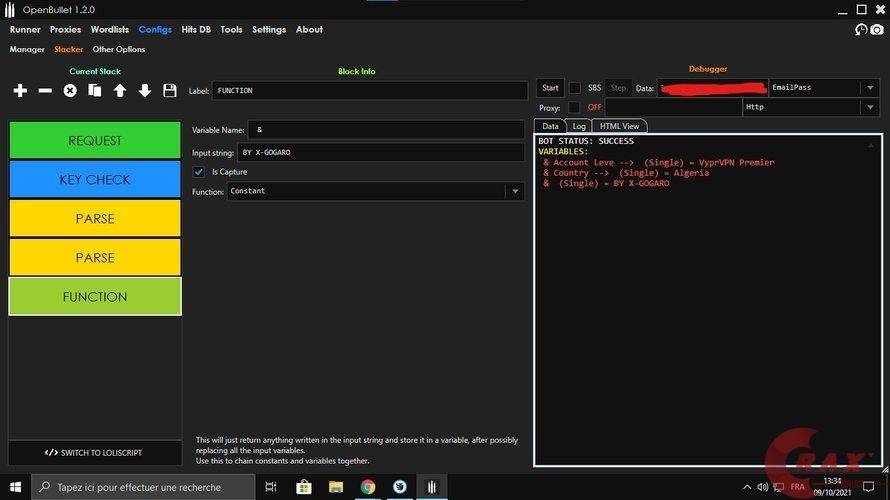Open the Windows Start menu
The width and height of the screenshot is (890, 500).
[15, 487]
